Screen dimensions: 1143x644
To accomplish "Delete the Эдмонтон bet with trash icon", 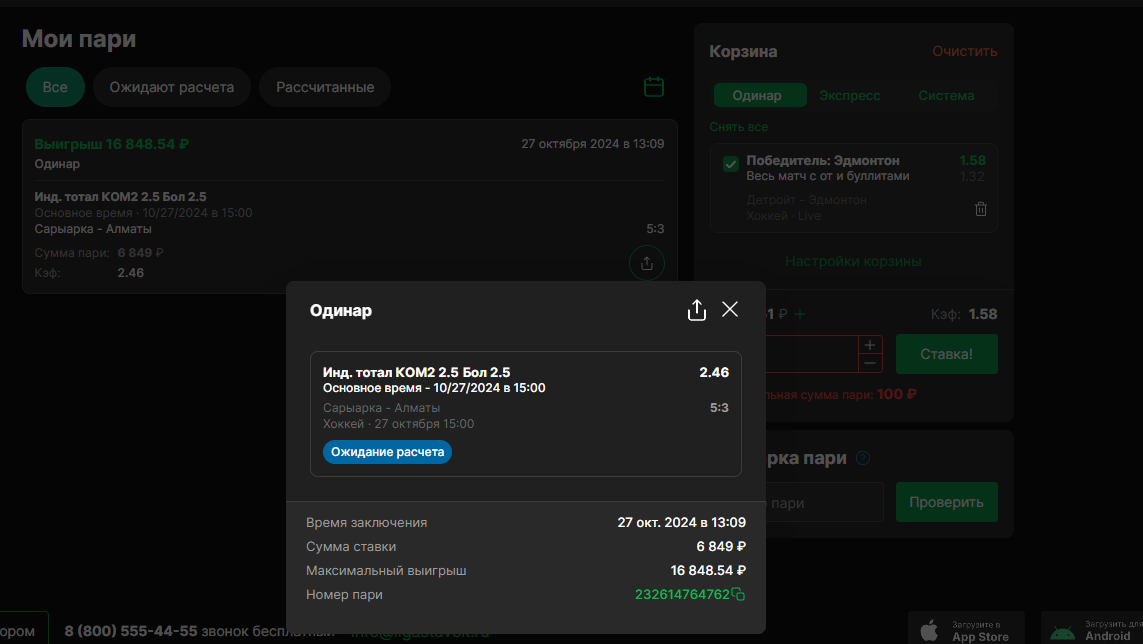I will tap(981, 209).
